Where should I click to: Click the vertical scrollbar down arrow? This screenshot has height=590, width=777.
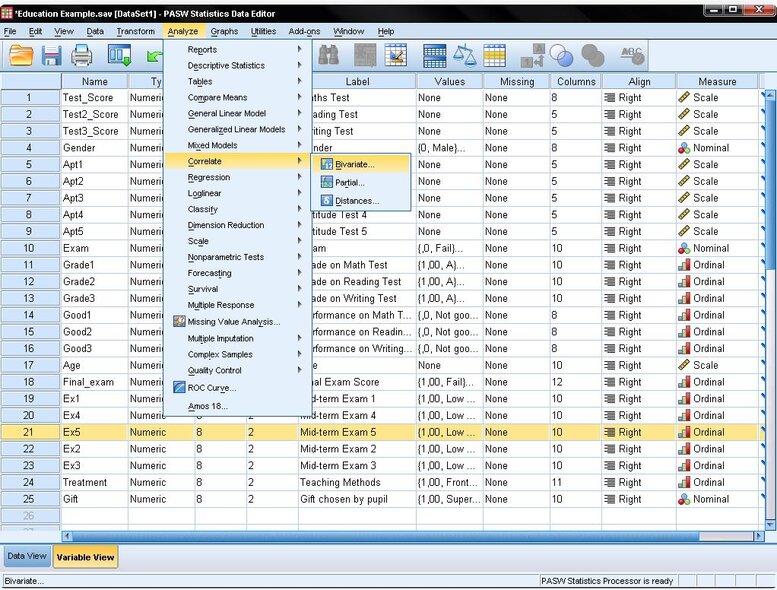point(770,524)
